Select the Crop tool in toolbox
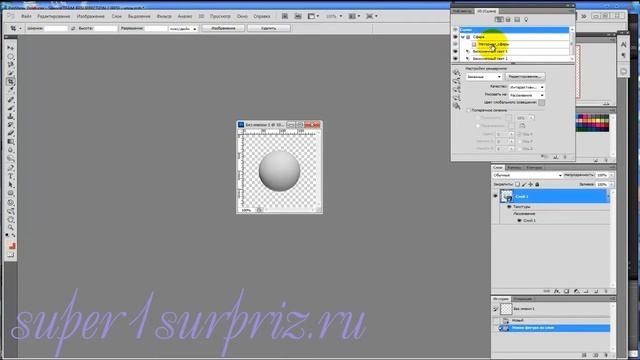The height and width of the screenshot is (360, 640). click(11, 82)
